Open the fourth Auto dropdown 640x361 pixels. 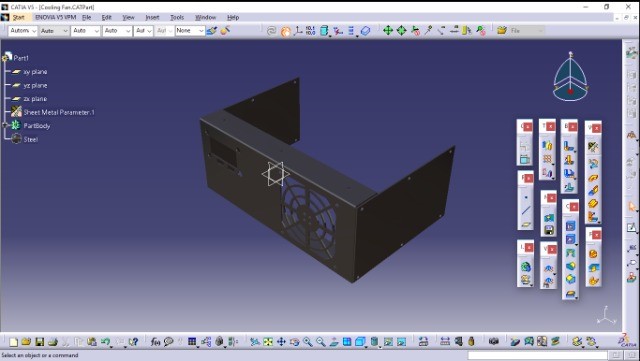click(117, 31)
